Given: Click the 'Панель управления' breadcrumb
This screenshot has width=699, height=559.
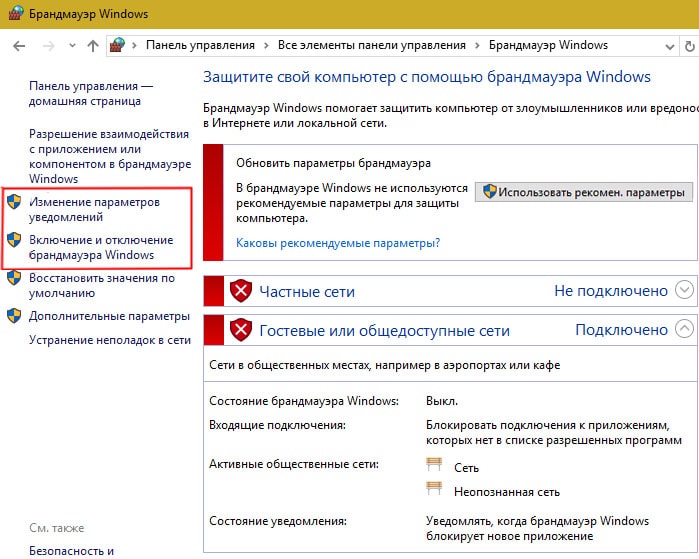Looking at the screenshot, I should [x=200, y=45].
